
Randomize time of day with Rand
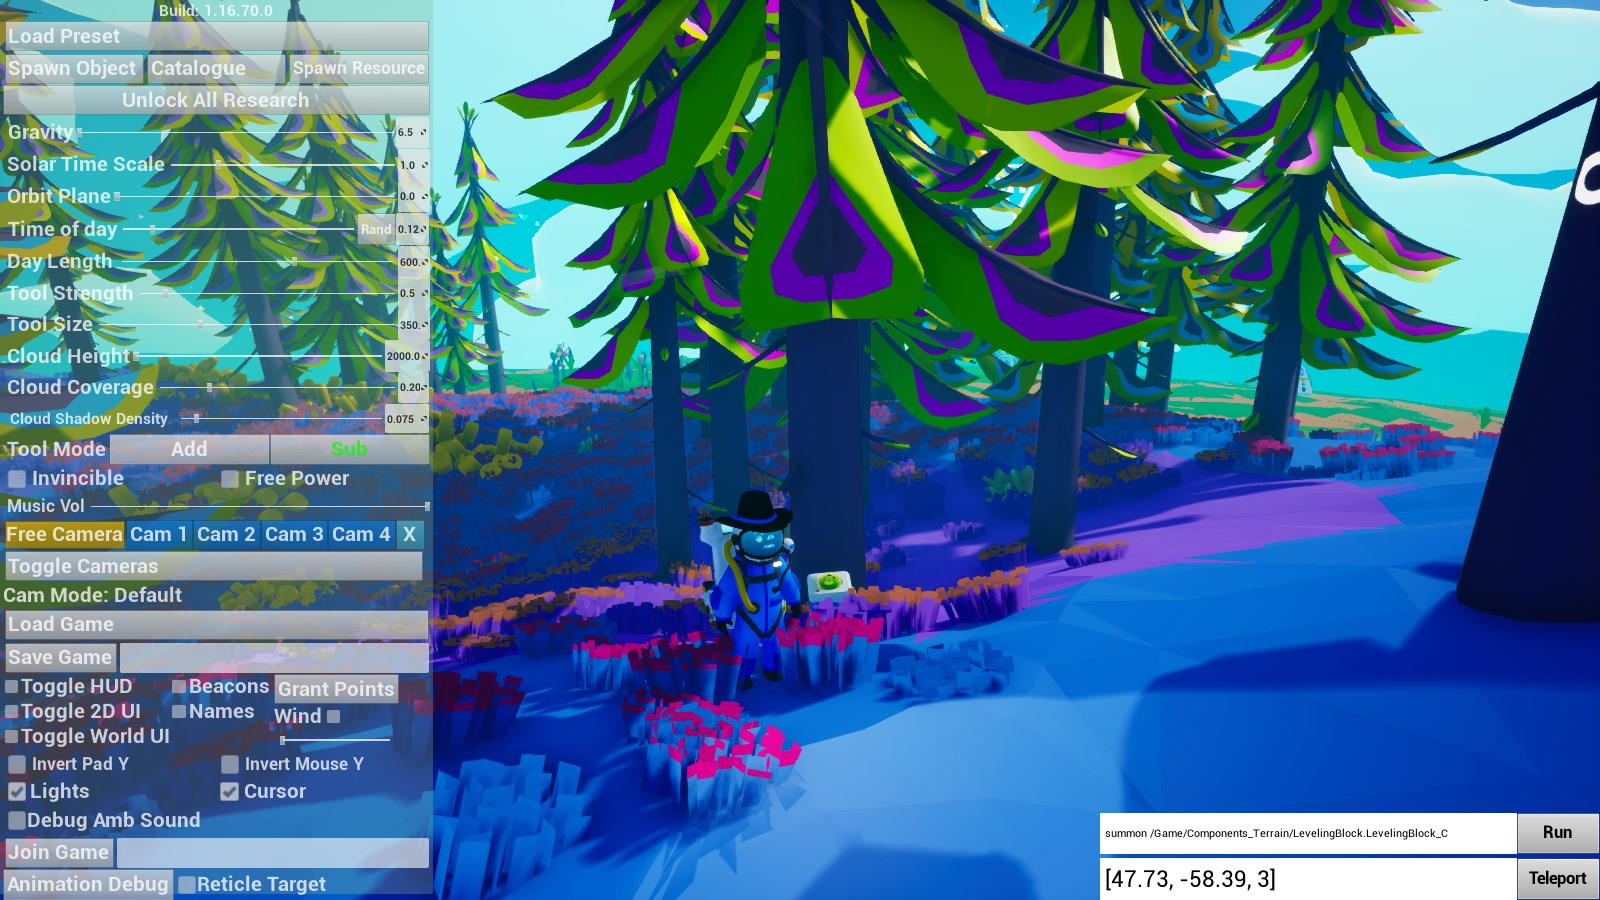tap(376, 229)
